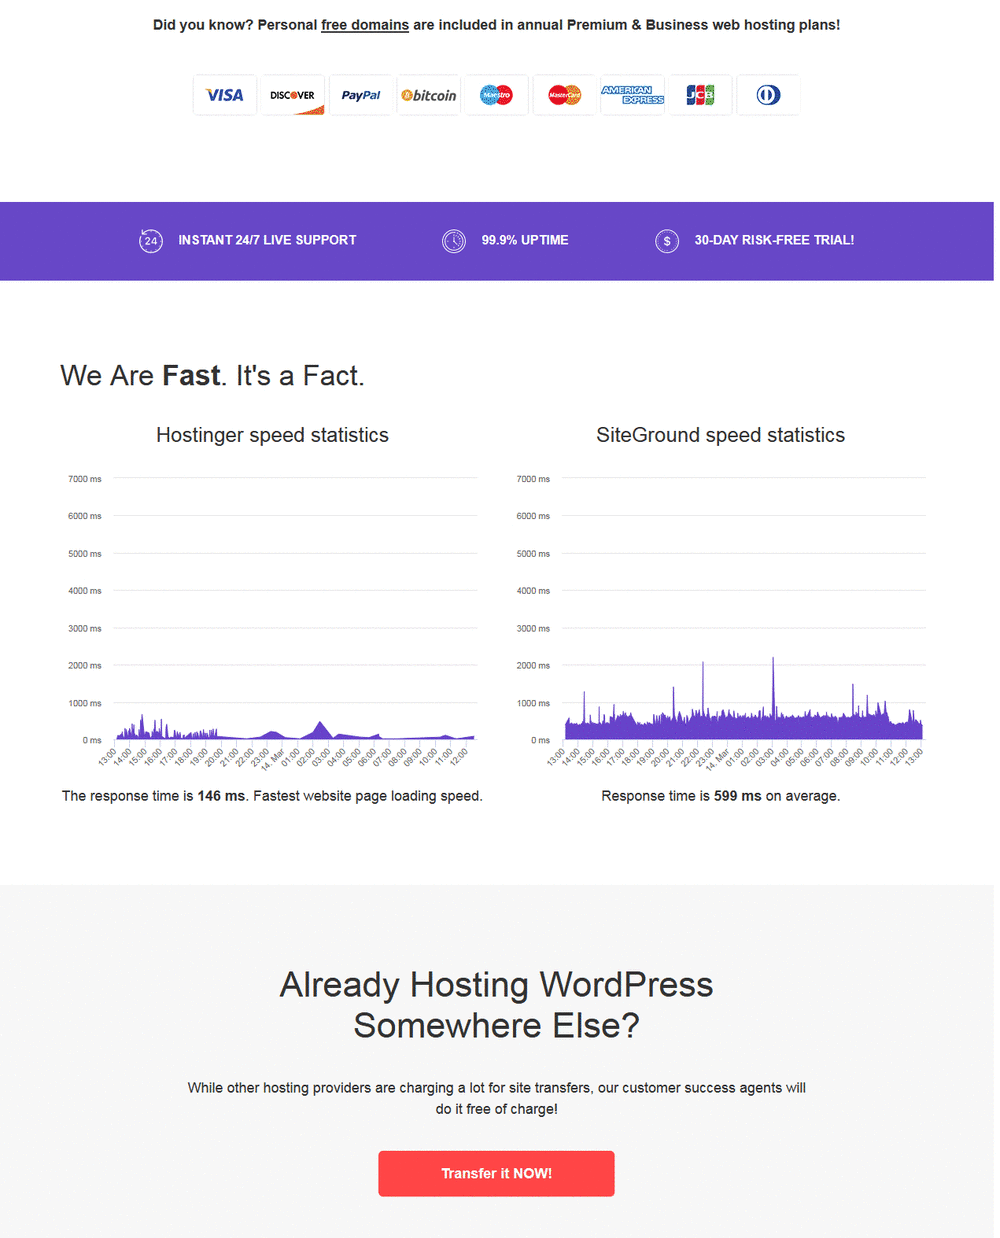This screenshot has height=1238, width=1000.
Task: Click the Visa payment icon
Action: point(225,95)
